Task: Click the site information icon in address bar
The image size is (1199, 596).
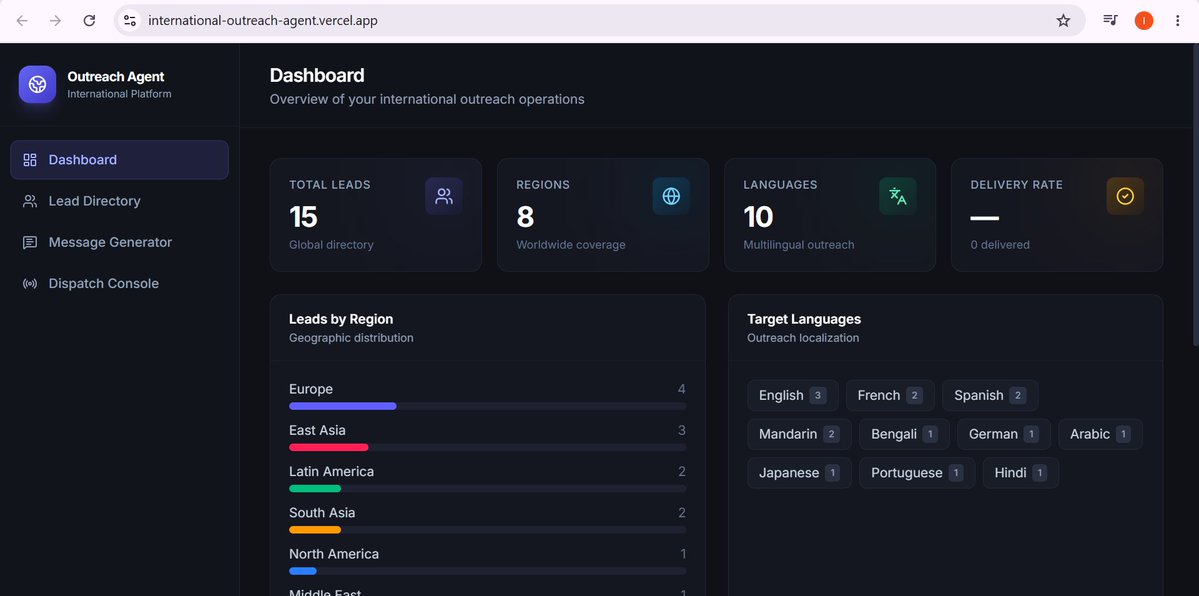Action: [x=129, y=21]
